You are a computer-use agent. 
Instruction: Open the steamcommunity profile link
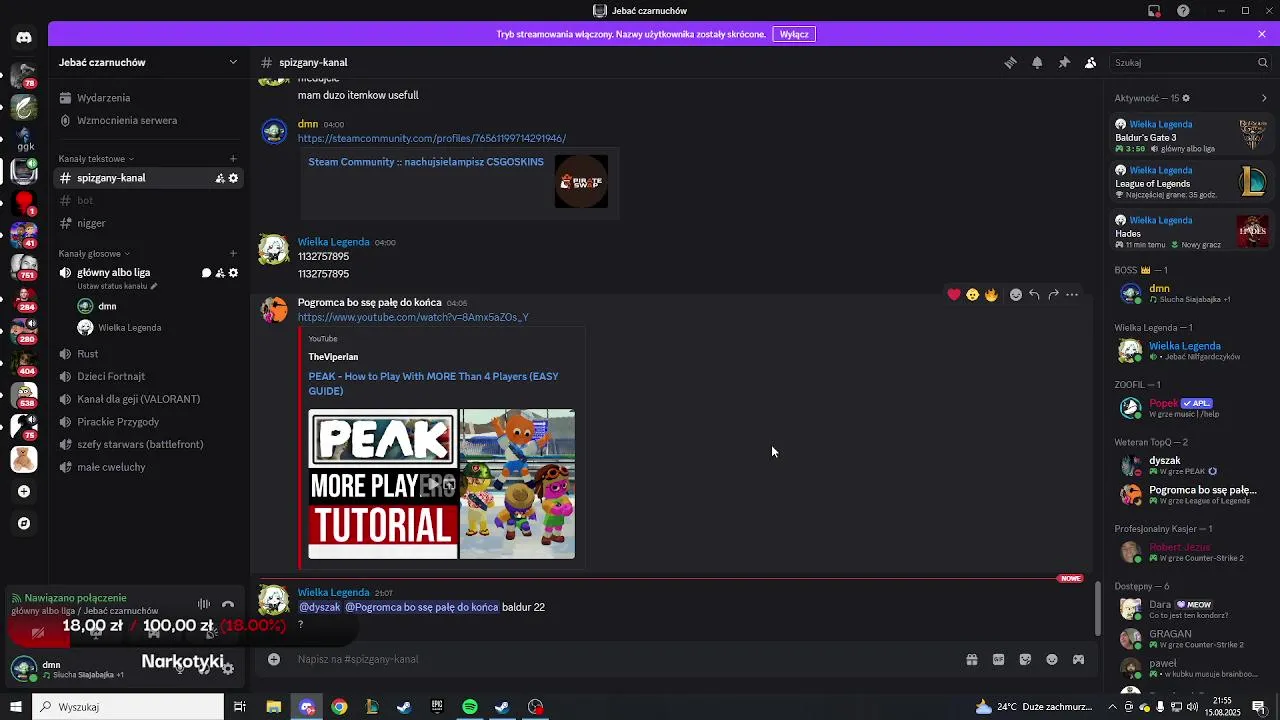pos(431,138)
